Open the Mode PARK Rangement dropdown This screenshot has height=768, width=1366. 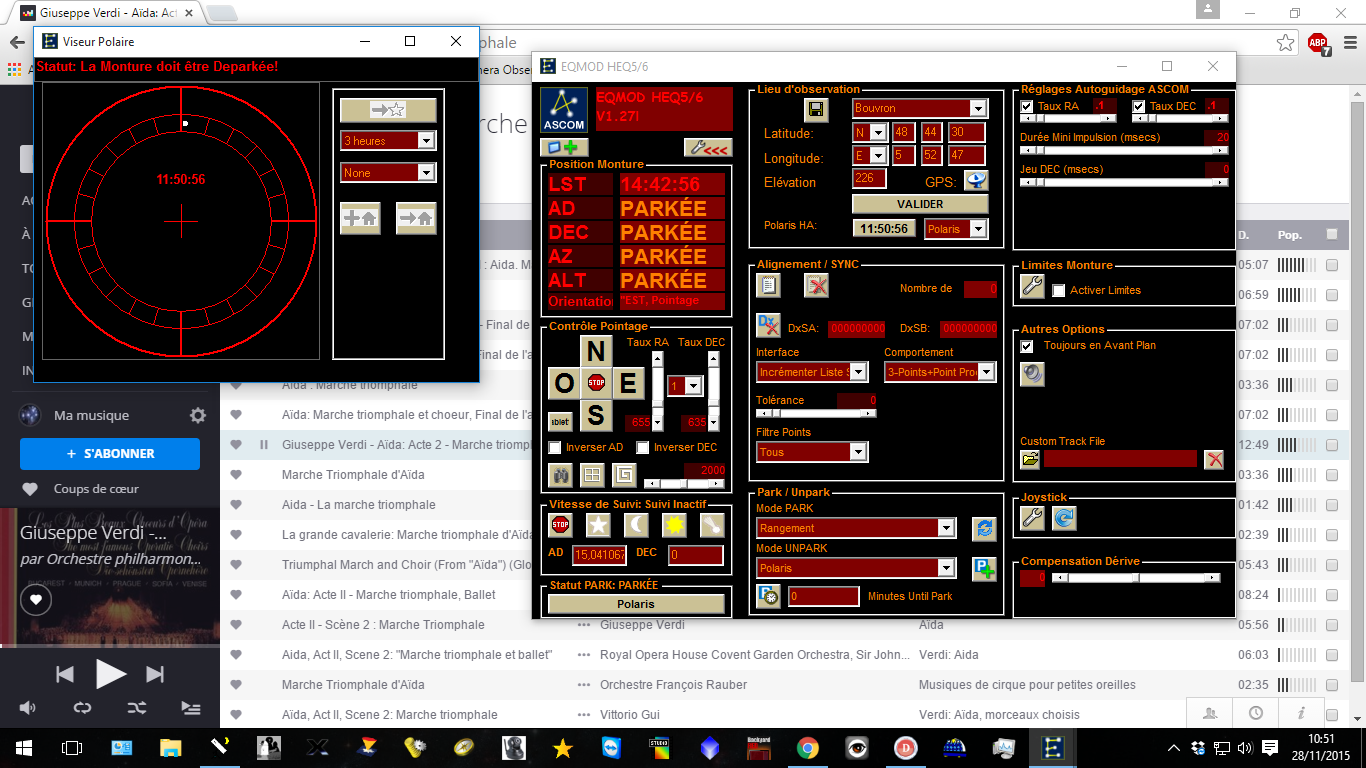946,528
